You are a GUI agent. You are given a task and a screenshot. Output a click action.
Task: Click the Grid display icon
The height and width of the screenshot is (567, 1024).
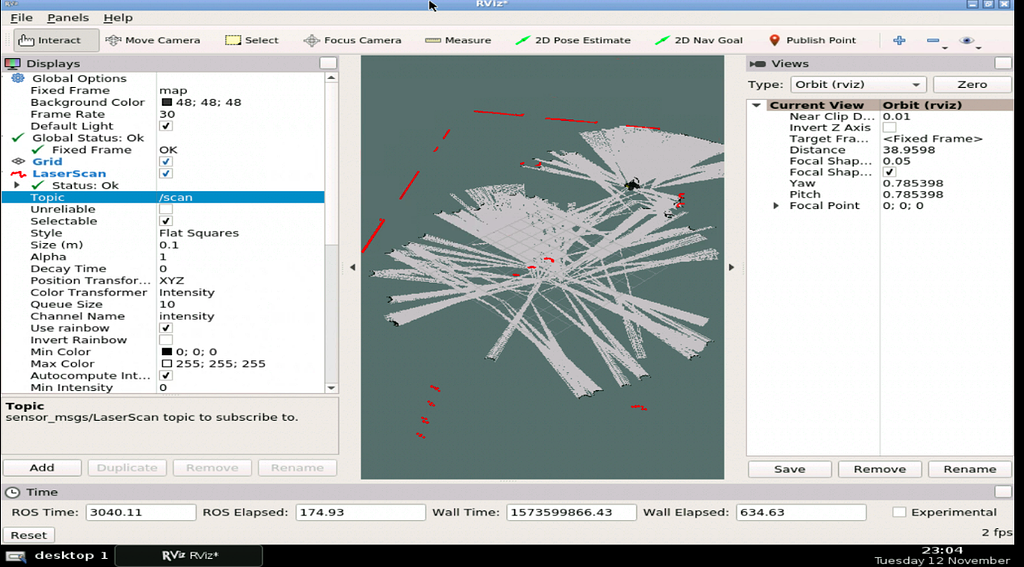click(18, 161)
